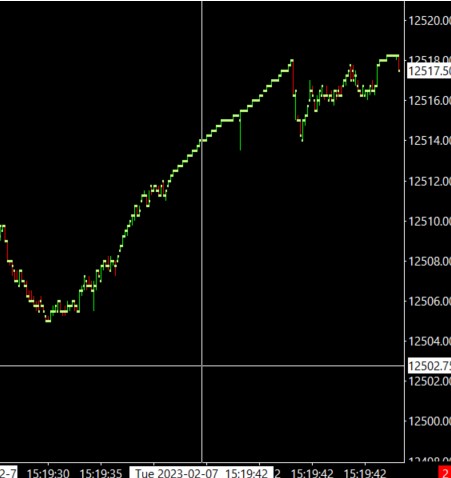This screenshot has height=478, width=451.
Task: Select the 12502.75 crosshair price tag
Action: tap(429, 366)
